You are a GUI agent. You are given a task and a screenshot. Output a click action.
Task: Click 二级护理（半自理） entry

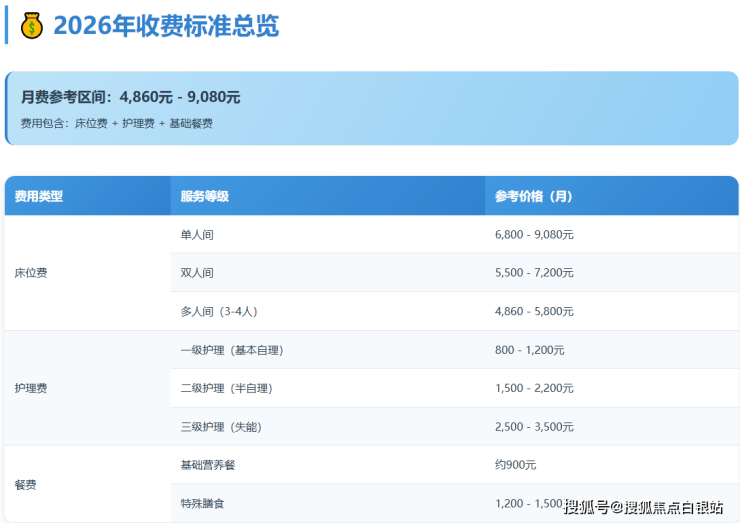pyautogui.click(x=226, y=388)
